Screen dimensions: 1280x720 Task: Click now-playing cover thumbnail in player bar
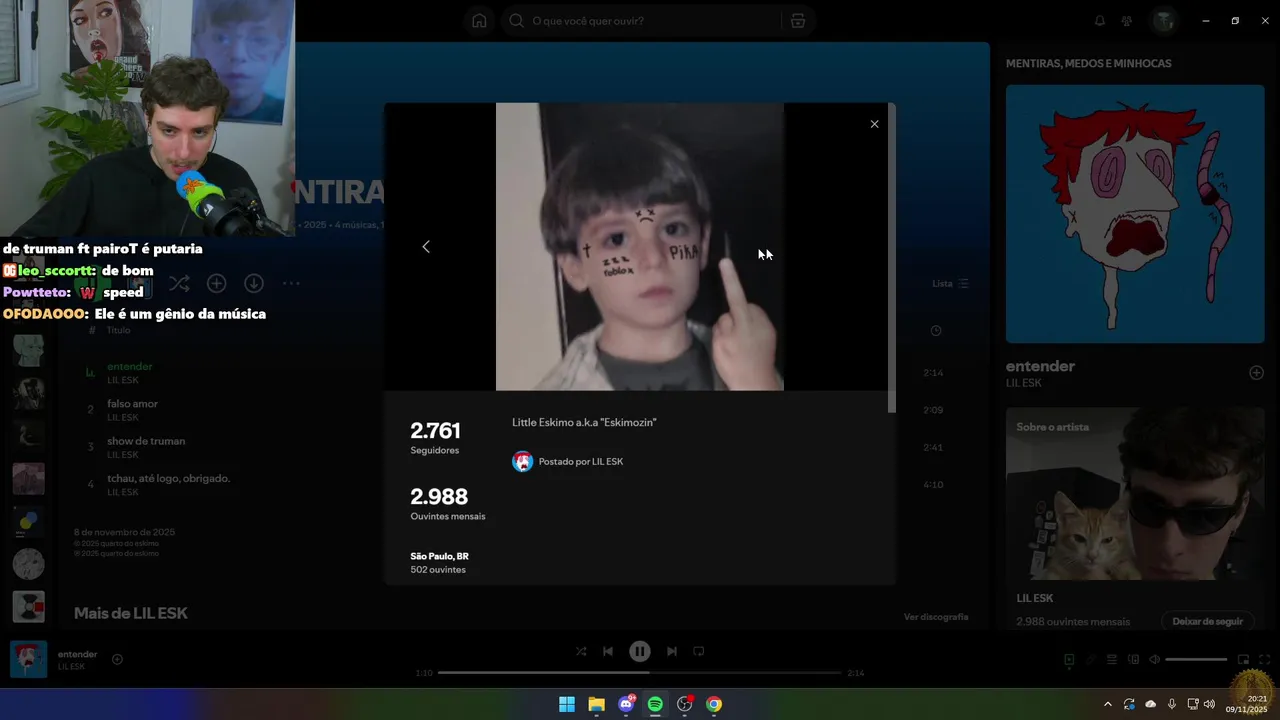(28, 660)
